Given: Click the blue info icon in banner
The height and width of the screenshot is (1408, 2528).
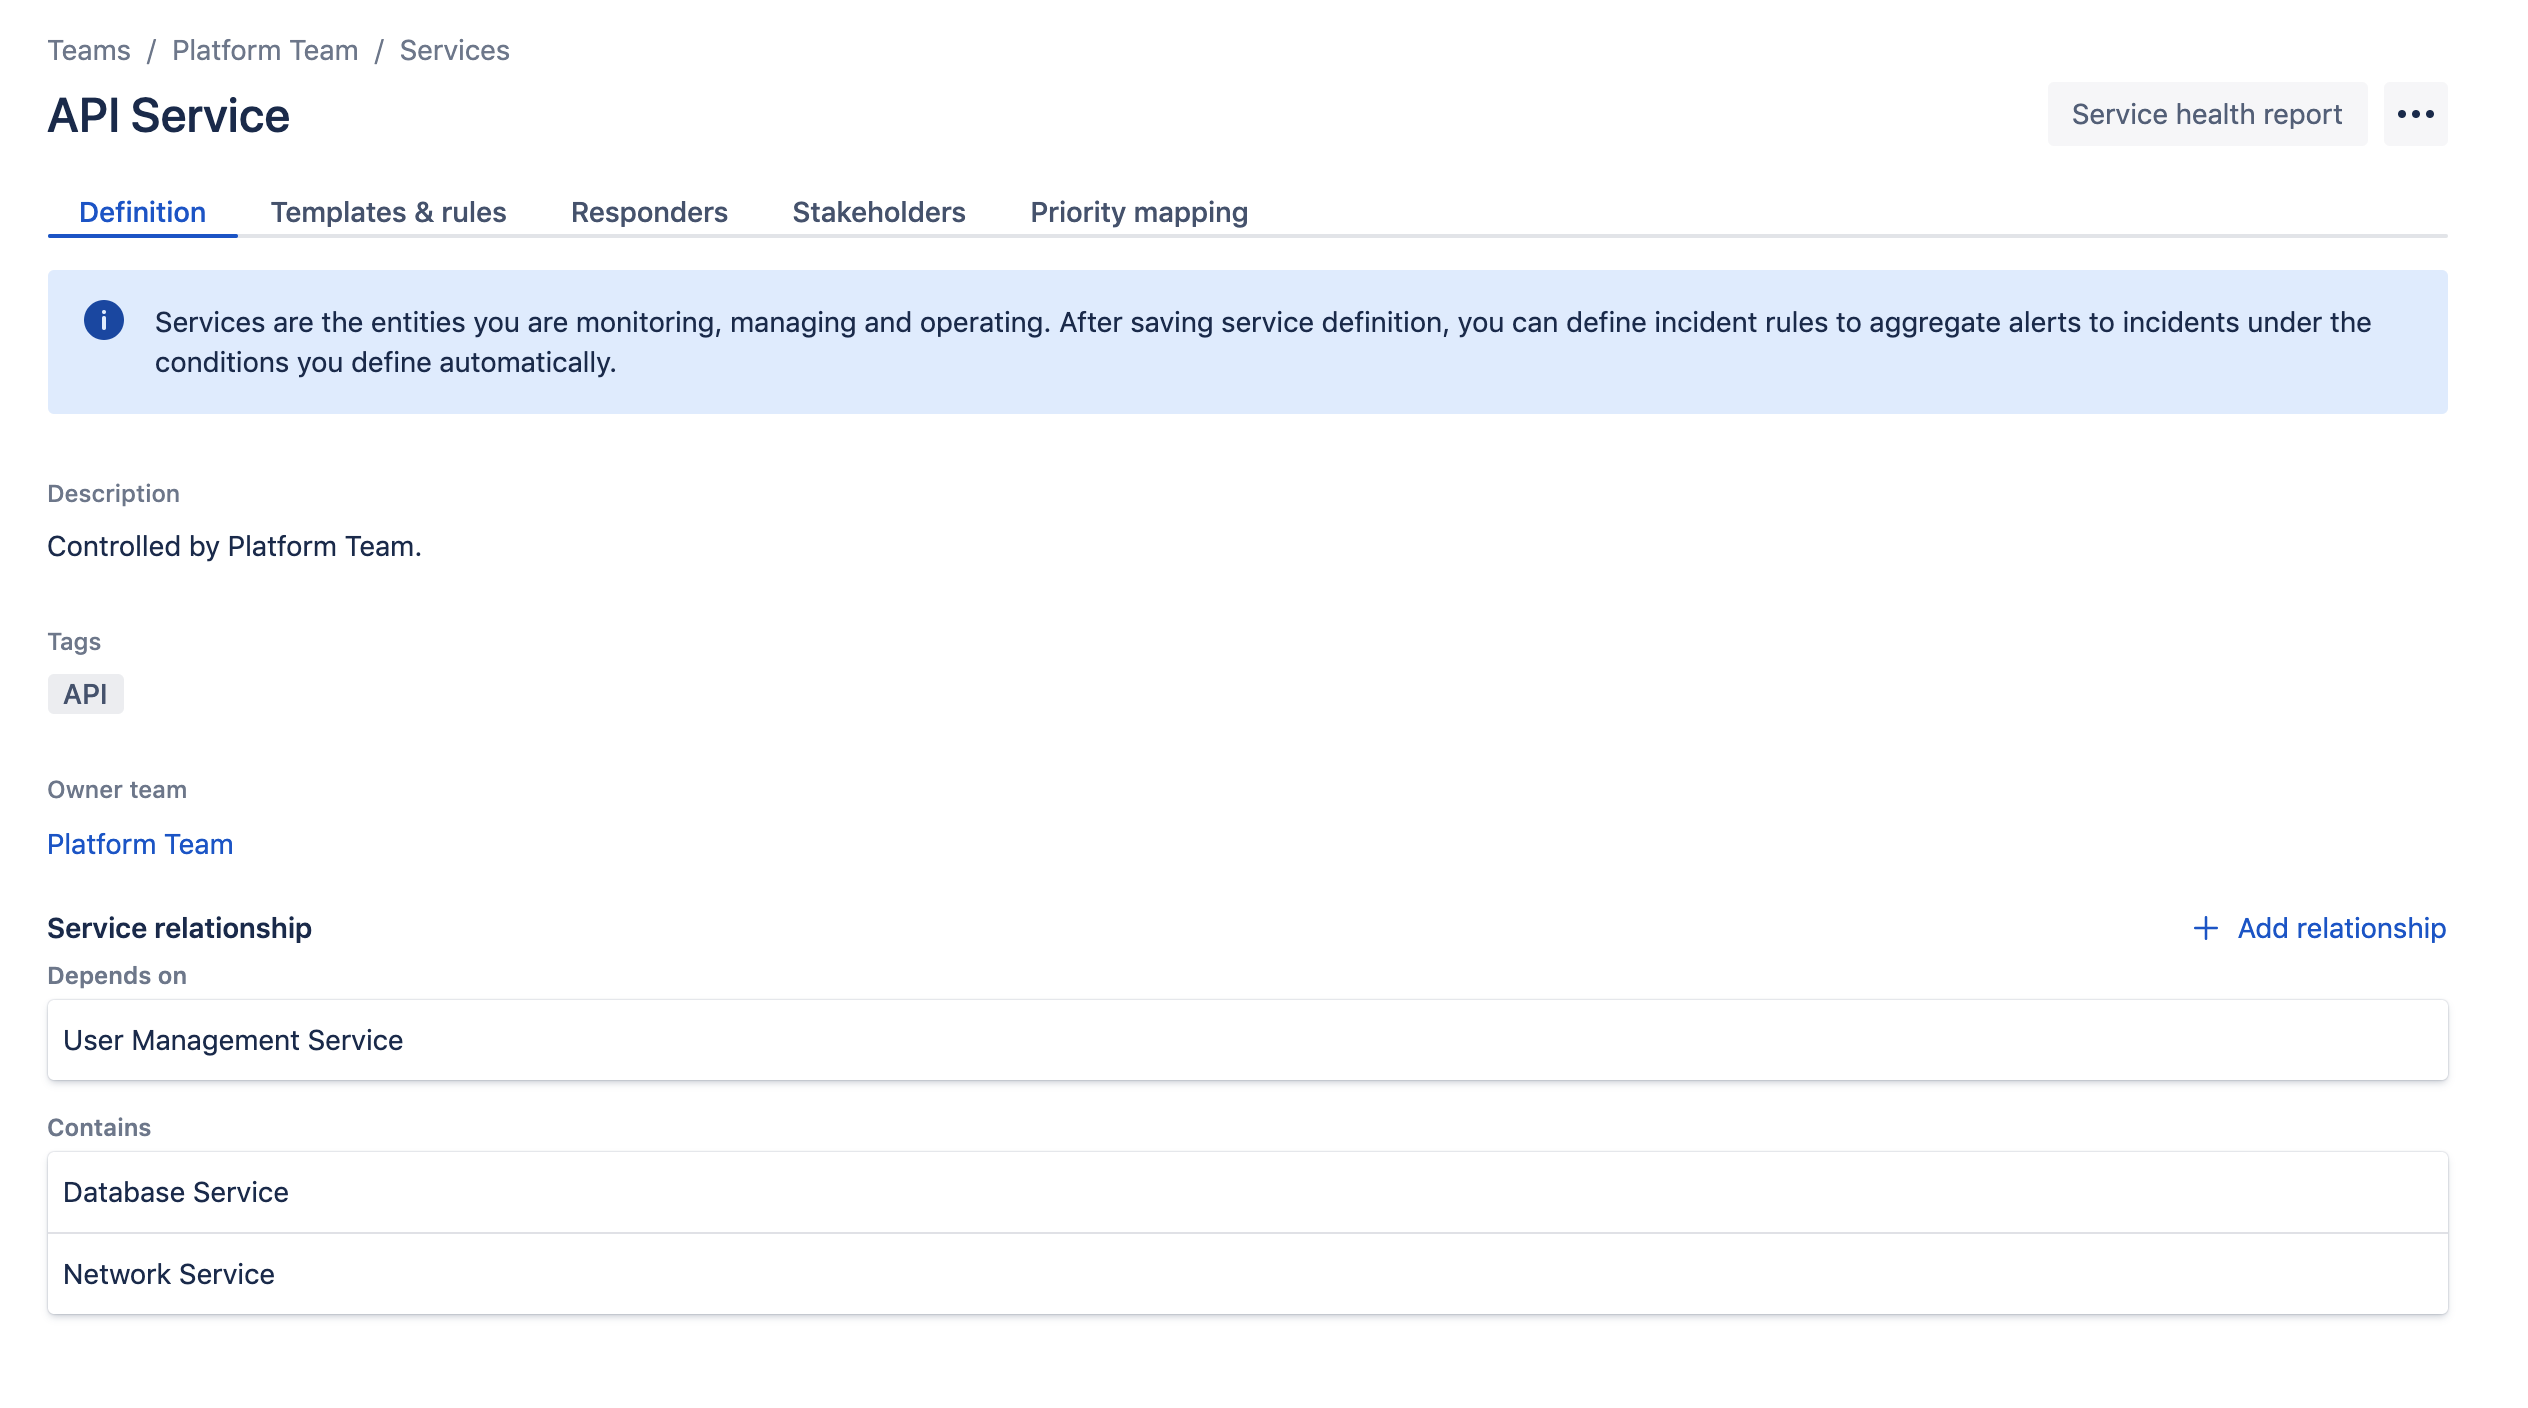Looking at the screenshot, I should tap(104, 321).
